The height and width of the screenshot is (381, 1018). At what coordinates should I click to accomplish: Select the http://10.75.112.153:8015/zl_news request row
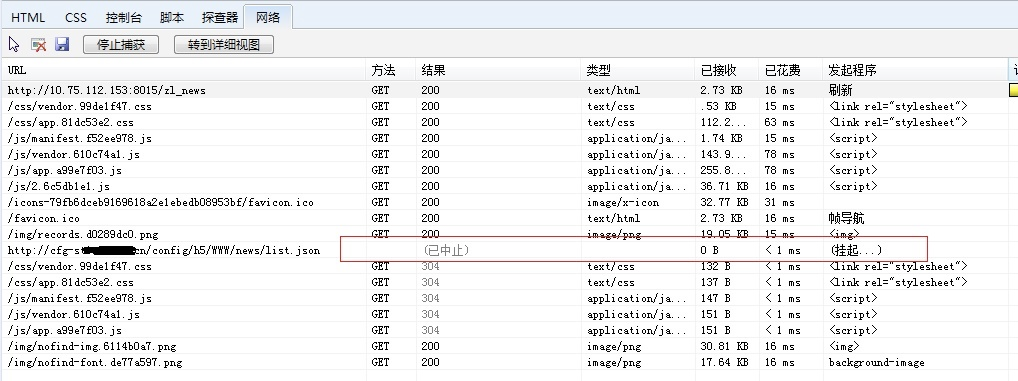click(x=509, y=90)
